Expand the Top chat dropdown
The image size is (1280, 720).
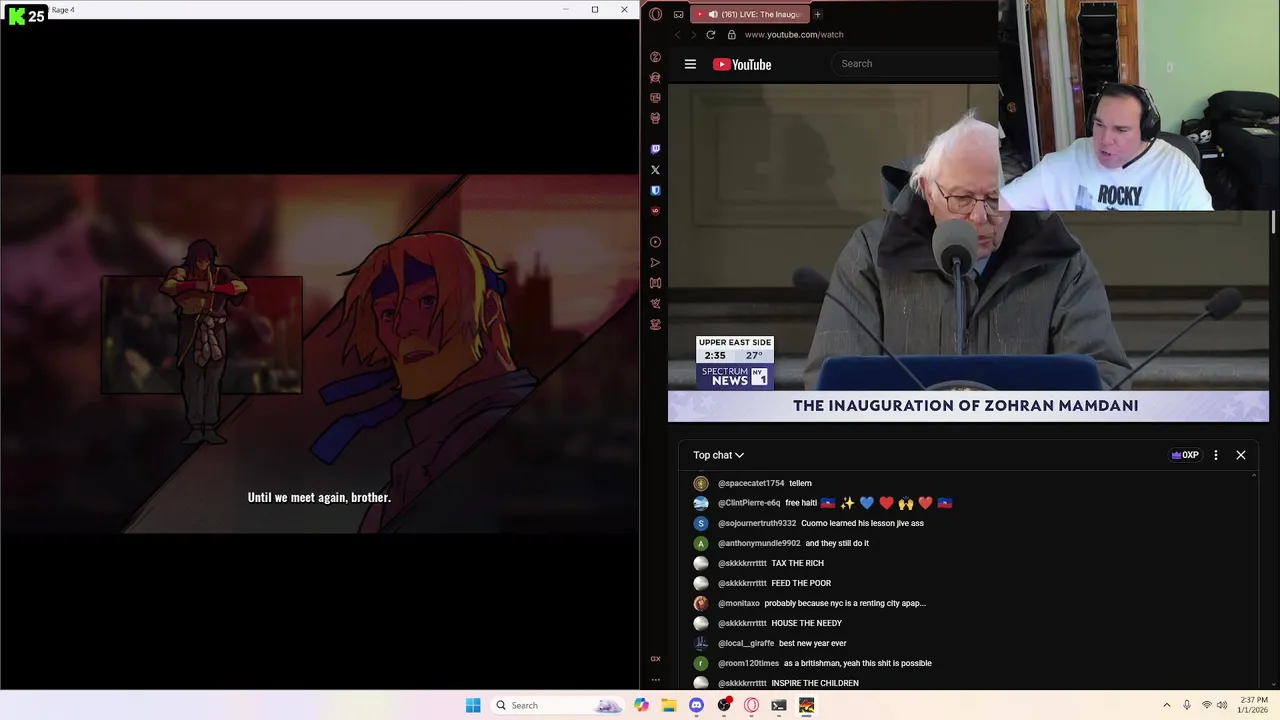click(718, 455)
